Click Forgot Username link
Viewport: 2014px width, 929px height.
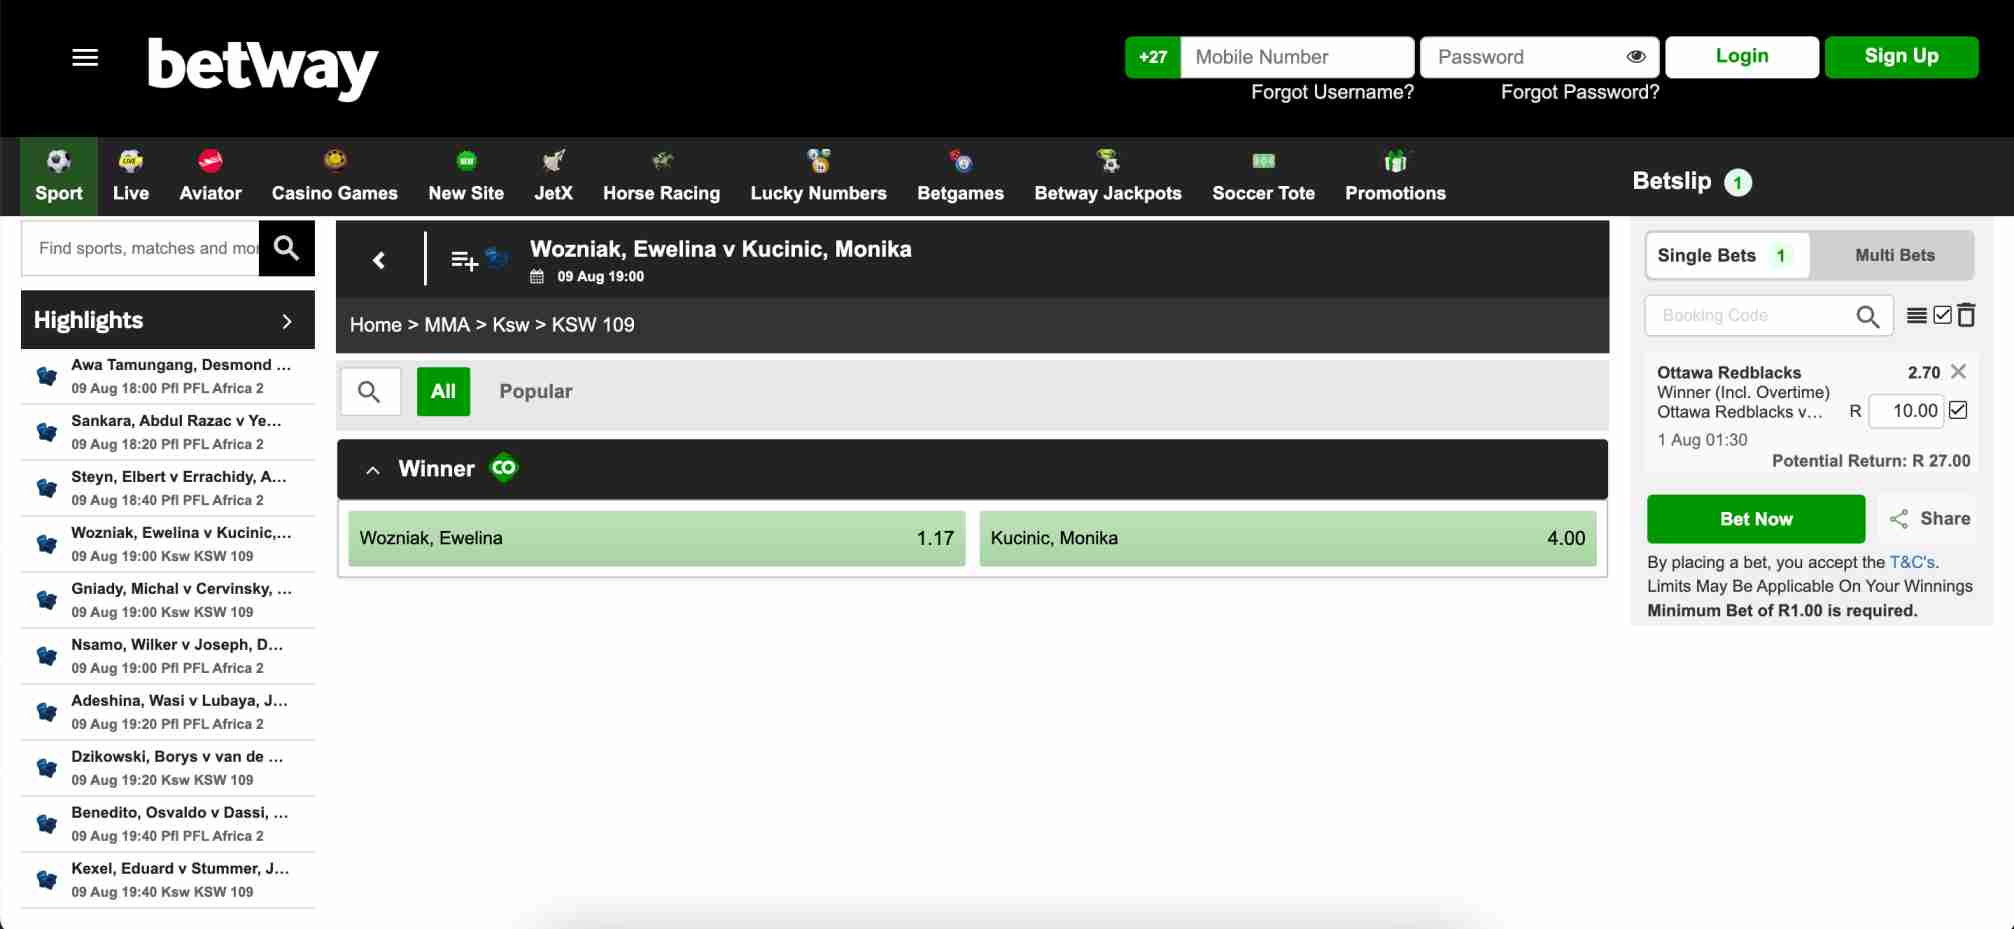click(1332, 92)
